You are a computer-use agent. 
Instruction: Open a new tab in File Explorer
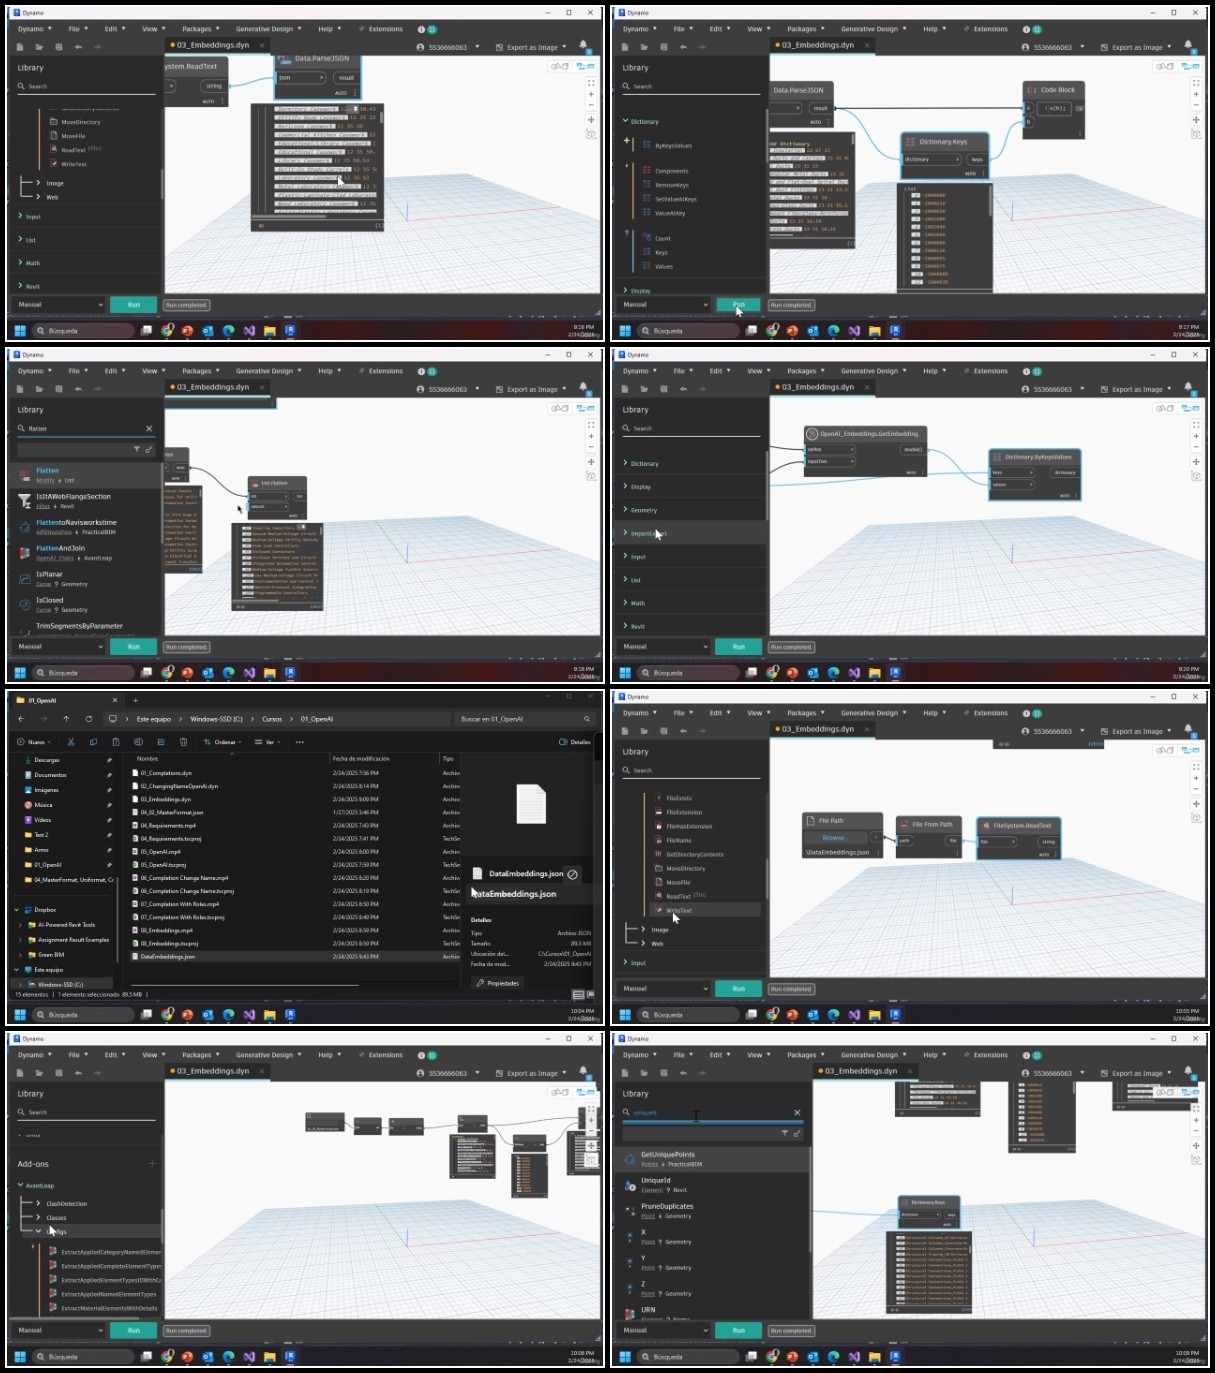pos(135,700)
